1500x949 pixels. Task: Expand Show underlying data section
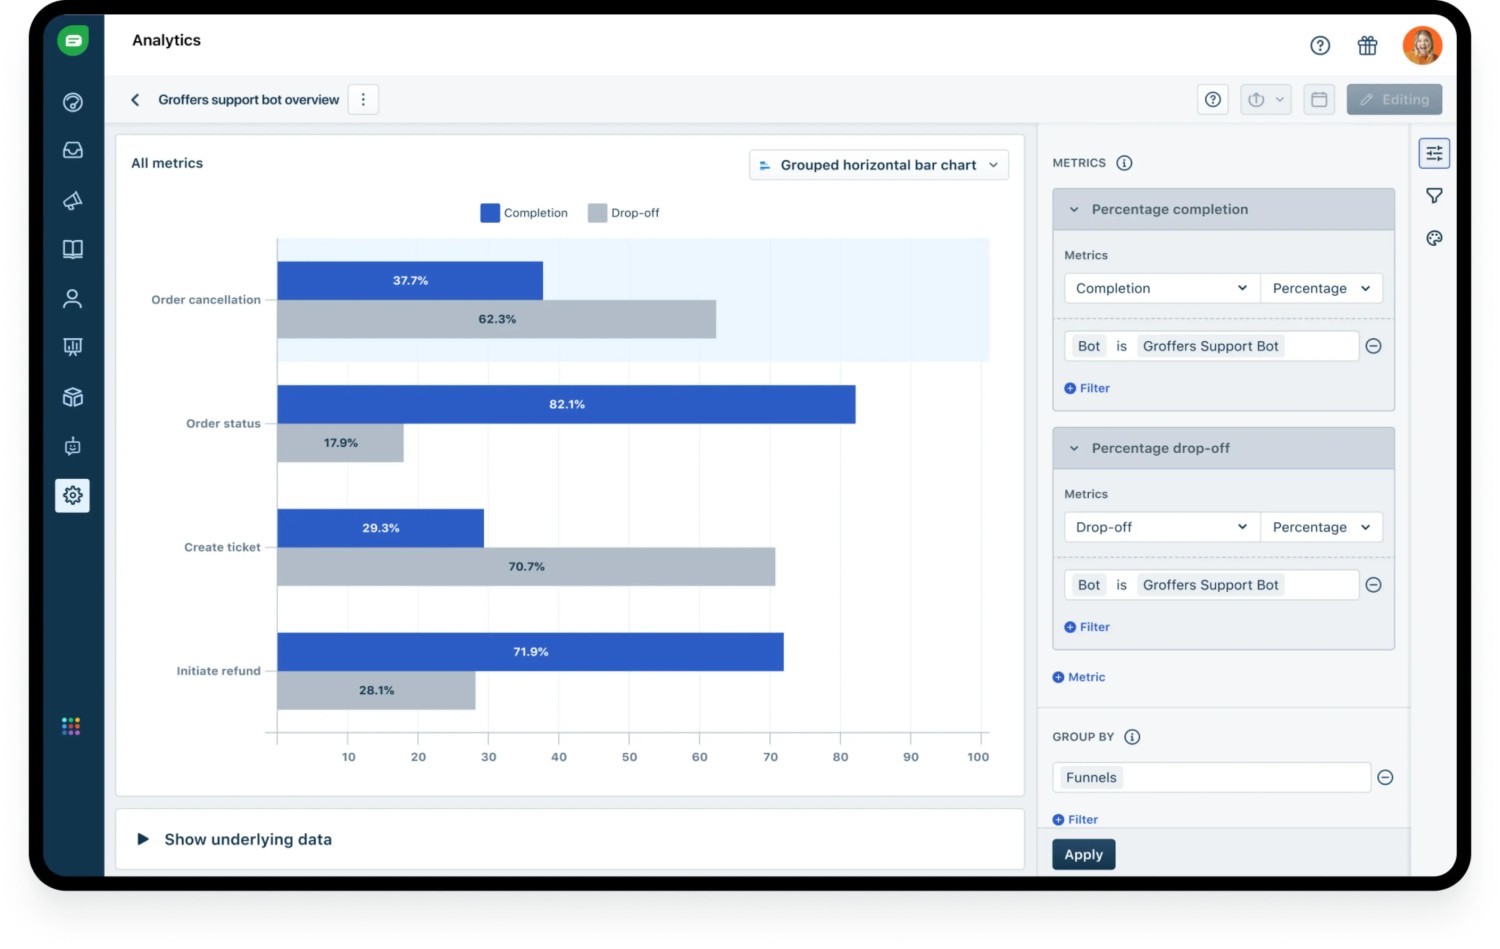(x=143, y=839)
